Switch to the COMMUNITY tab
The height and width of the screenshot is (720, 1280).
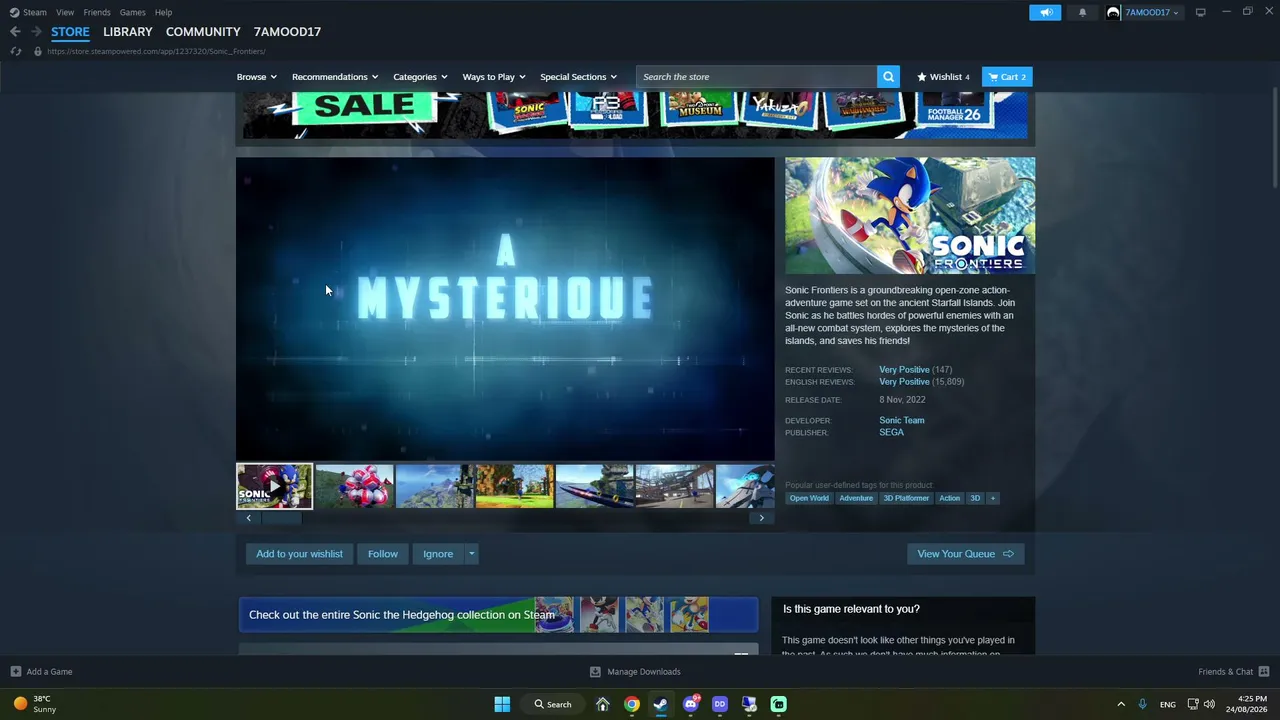(x=203, y=32)
